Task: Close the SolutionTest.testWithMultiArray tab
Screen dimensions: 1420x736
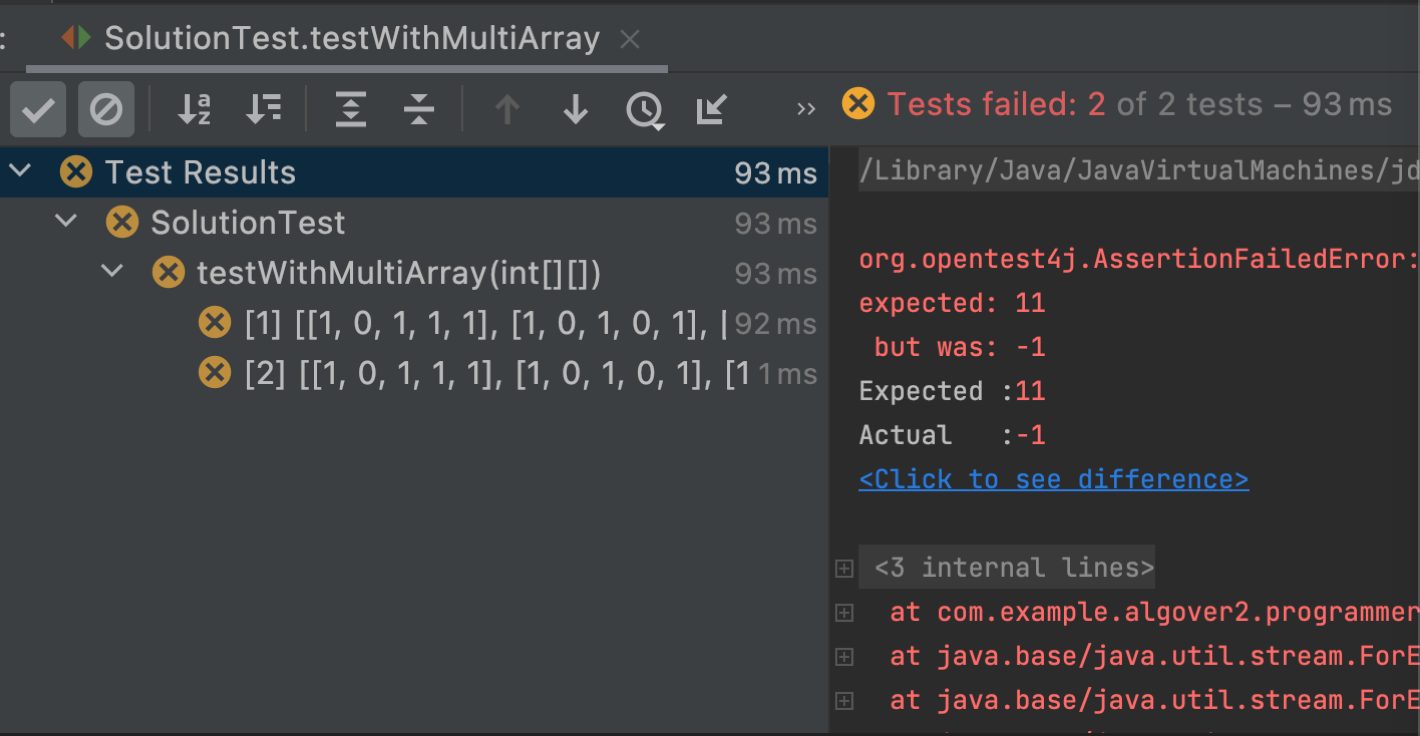Action: coord(629,39)
